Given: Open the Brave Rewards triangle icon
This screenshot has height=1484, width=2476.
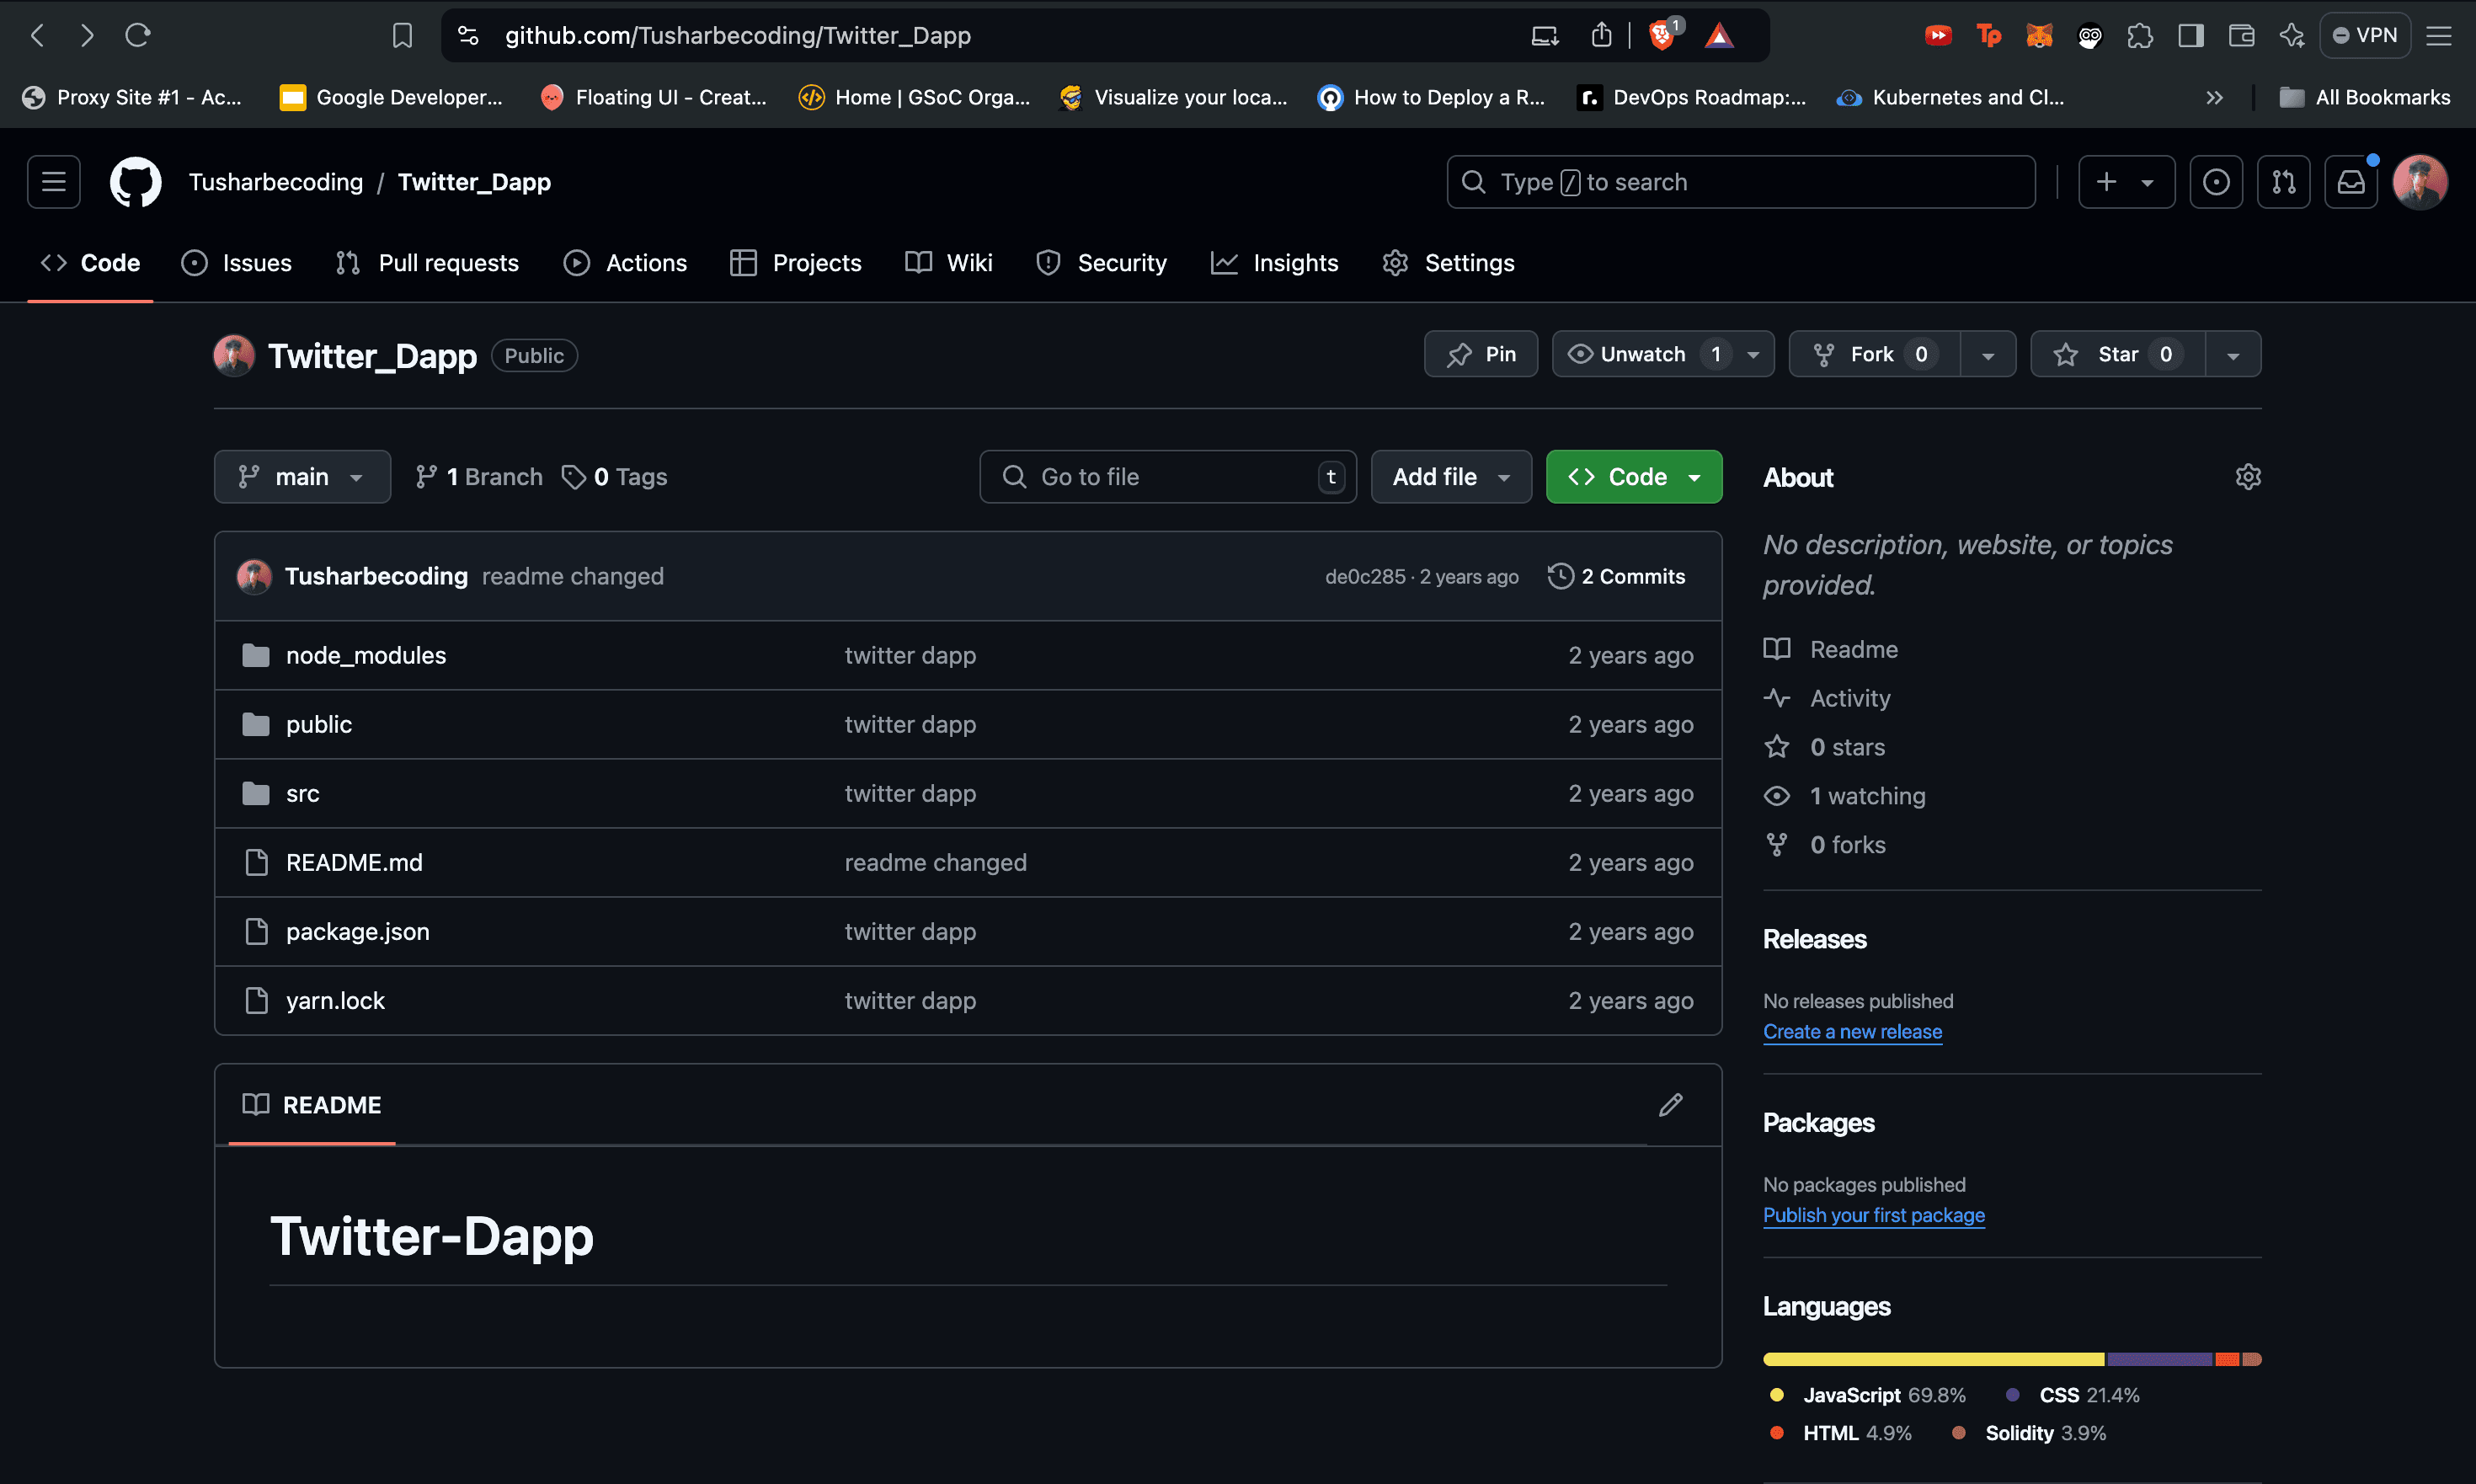Looking at the screenshot, I should click(x=1719, y=36).
